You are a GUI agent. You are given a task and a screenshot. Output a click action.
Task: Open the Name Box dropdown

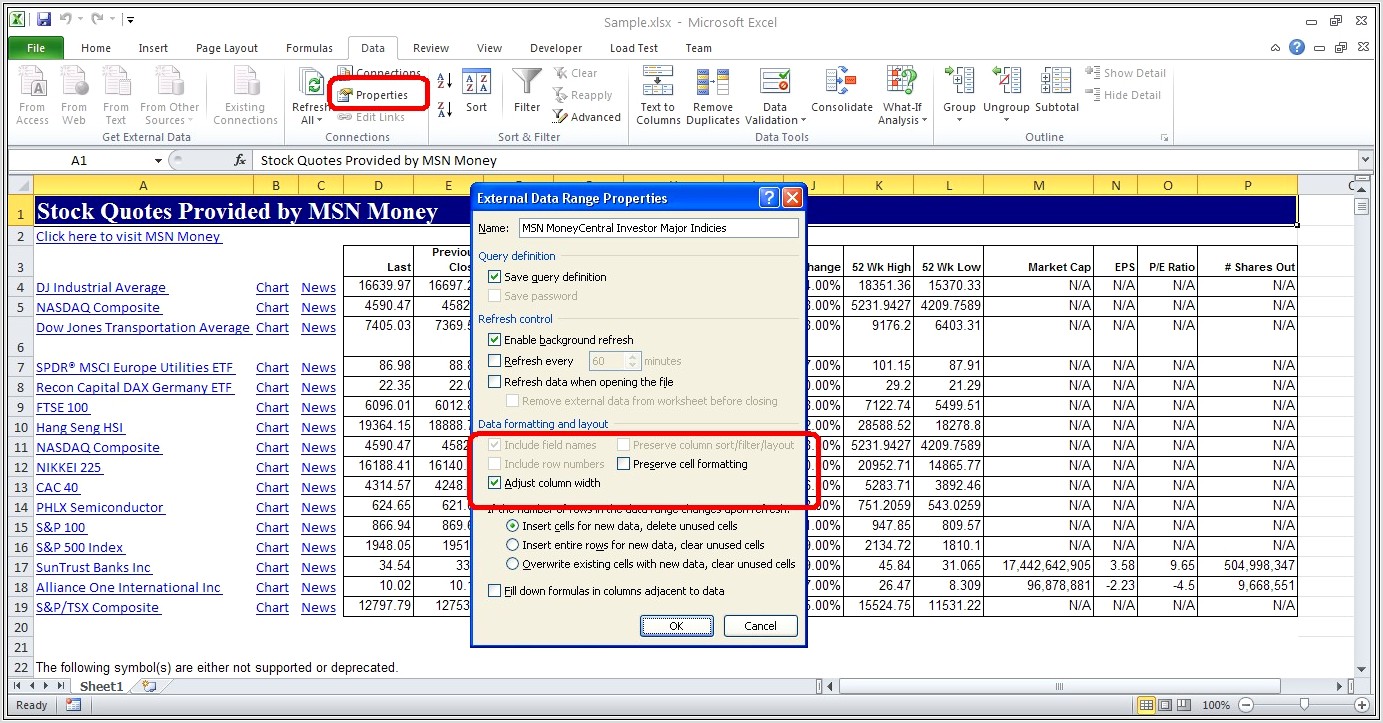[x=158, y=160]
